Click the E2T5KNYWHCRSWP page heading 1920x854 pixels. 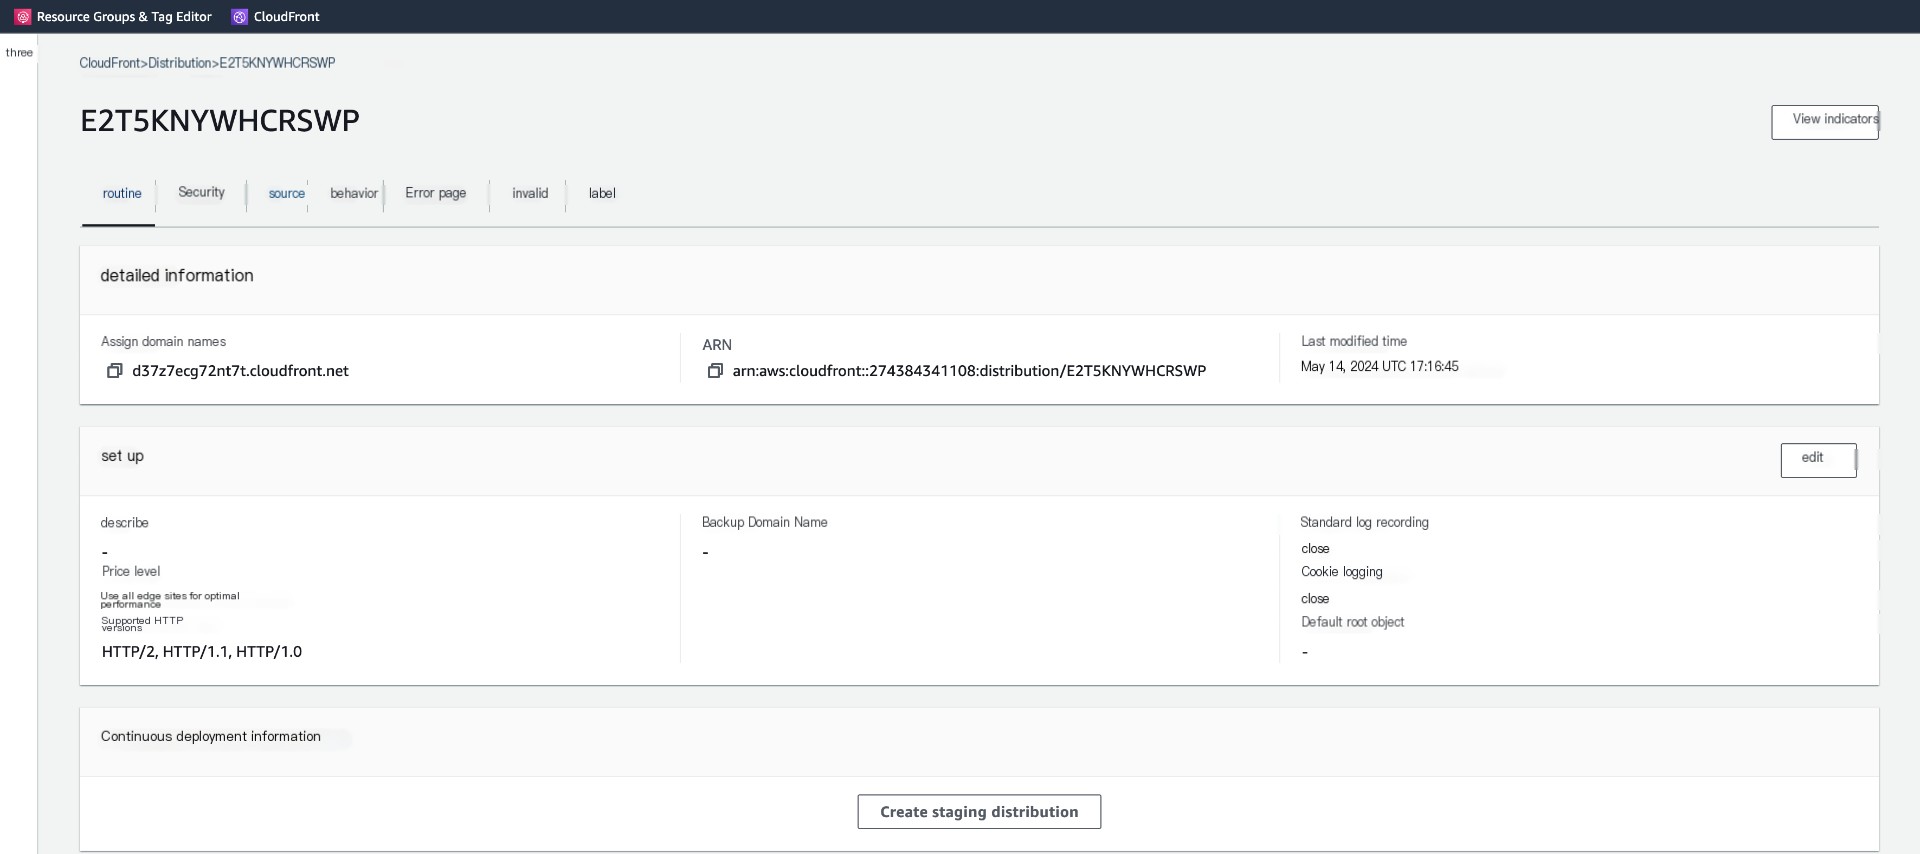click(220, 121)
